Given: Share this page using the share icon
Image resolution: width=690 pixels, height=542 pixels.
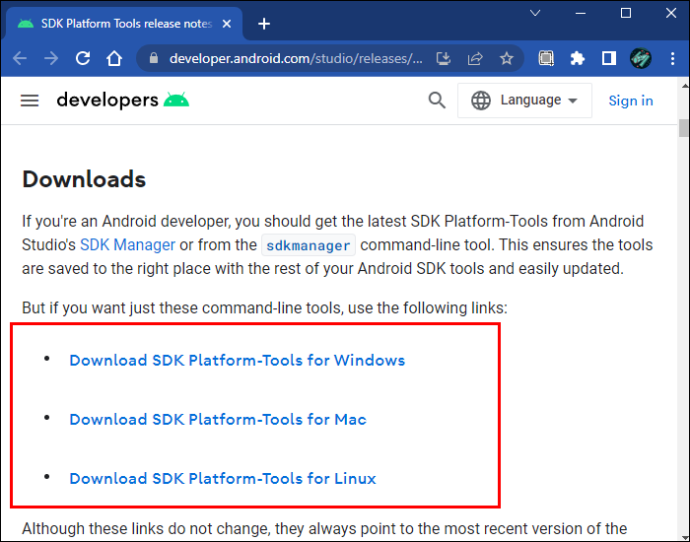Looking at the screenshot, I should (475, 58).
